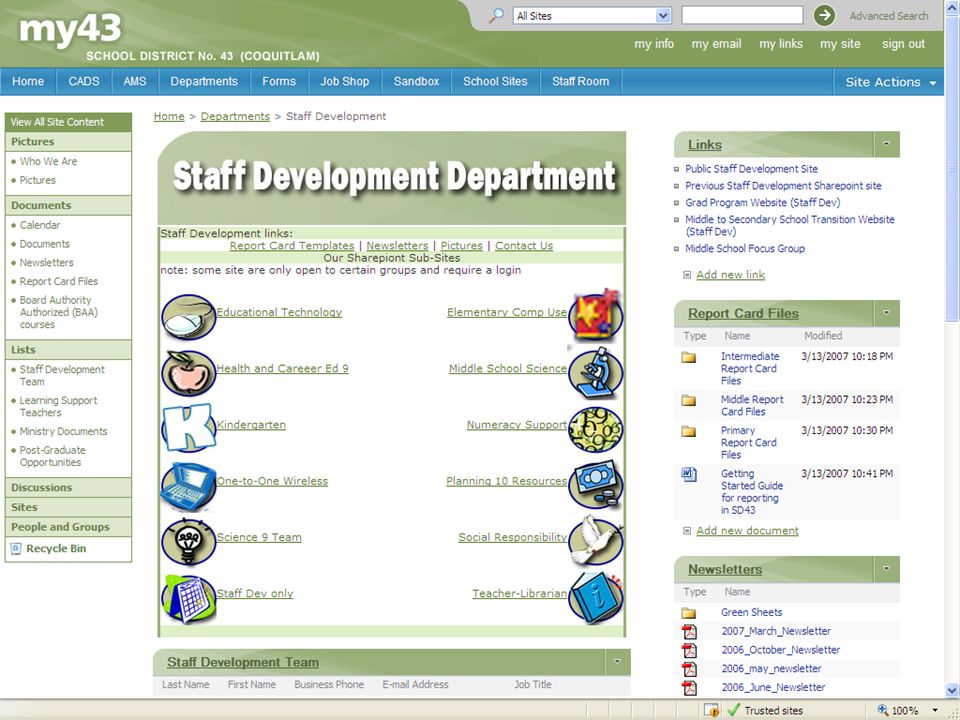The image size is (960, 720).
Task: Open Public Staff Development Site link
Action: point(751,169)
